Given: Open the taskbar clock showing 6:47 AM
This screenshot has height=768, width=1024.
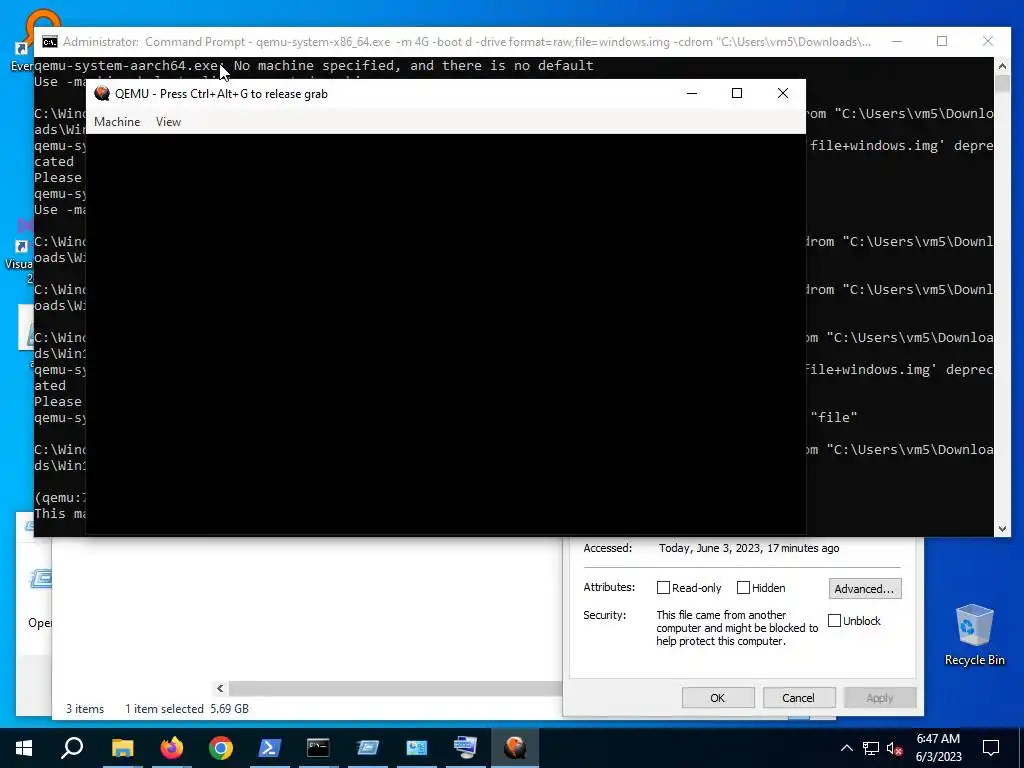Looking at the screenshot, I should (938, 748).
